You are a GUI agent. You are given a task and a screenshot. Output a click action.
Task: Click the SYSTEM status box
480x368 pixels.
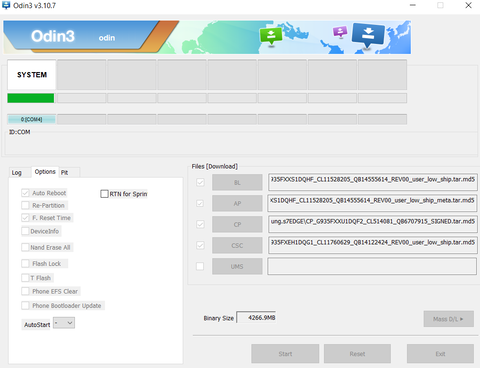click(x=31, y=74)
